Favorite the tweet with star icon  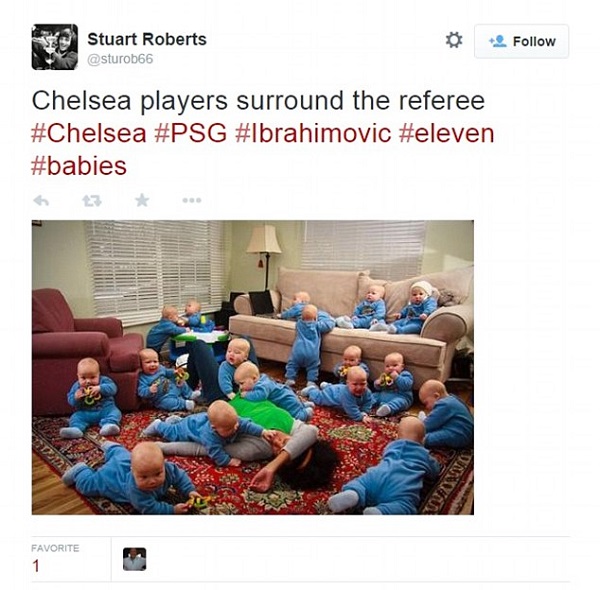click(142, 200)
